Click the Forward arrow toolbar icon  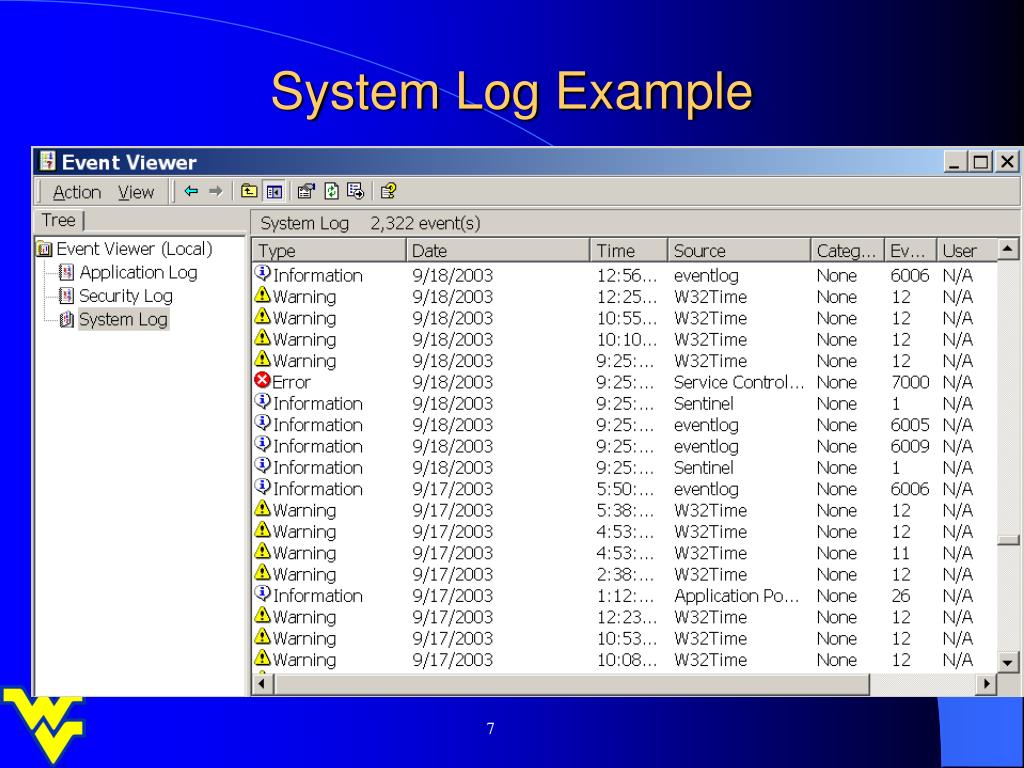click(x=215, y=191)
